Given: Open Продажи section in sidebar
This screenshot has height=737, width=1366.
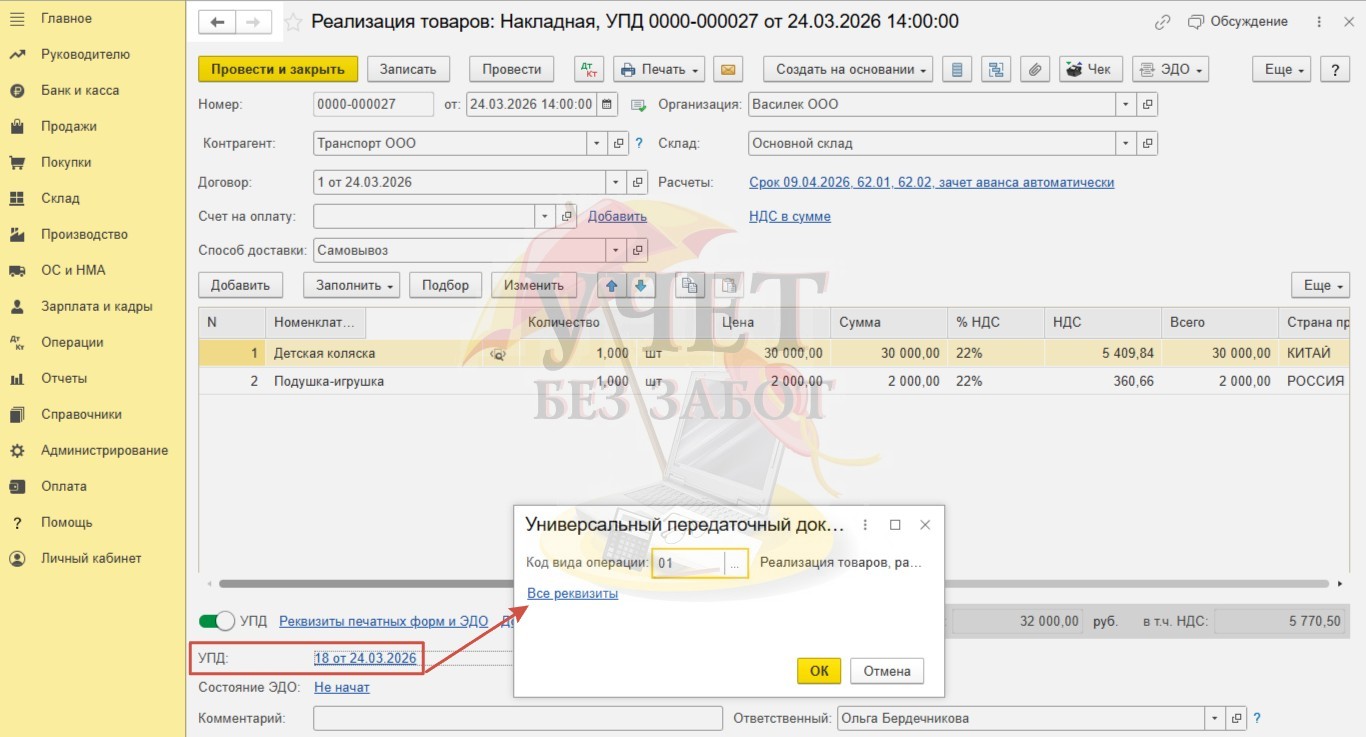Looking at the screenshot, I should point(69,126).
